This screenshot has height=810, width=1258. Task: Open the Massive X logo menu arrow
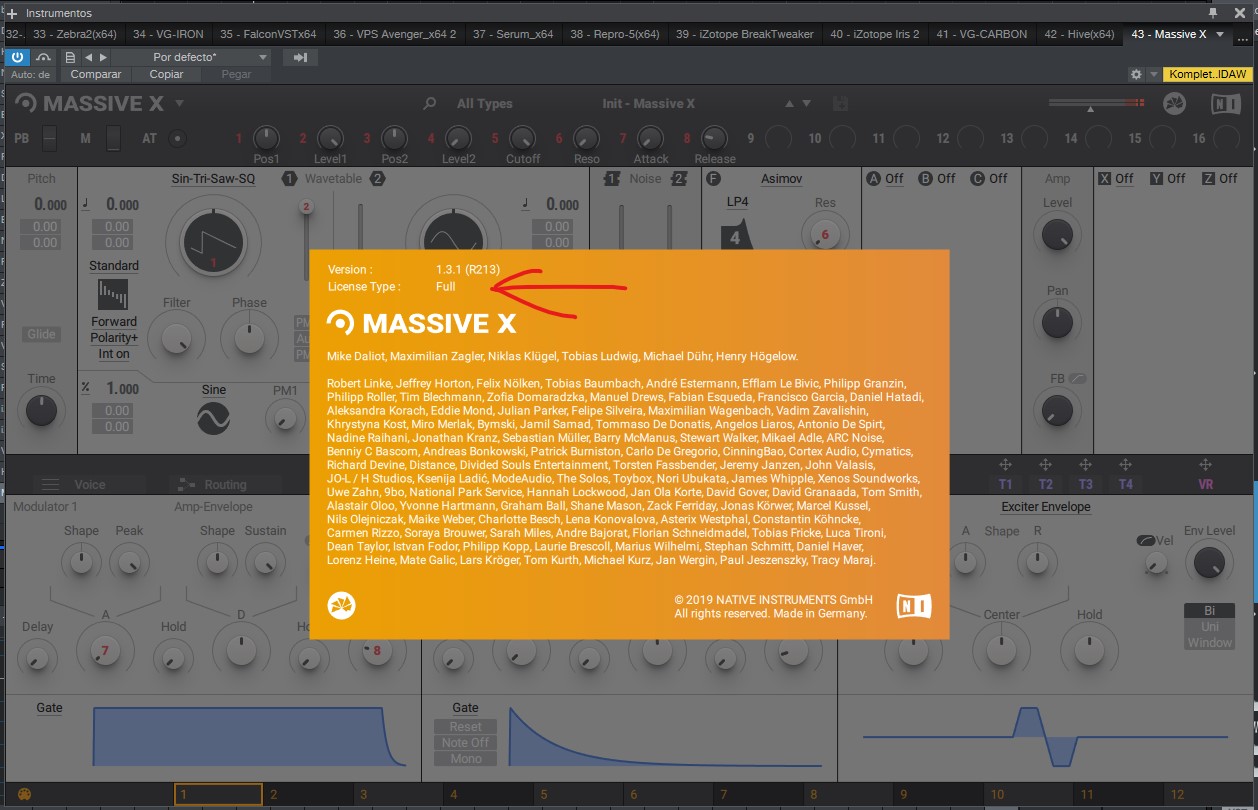[x=180, y=103]
